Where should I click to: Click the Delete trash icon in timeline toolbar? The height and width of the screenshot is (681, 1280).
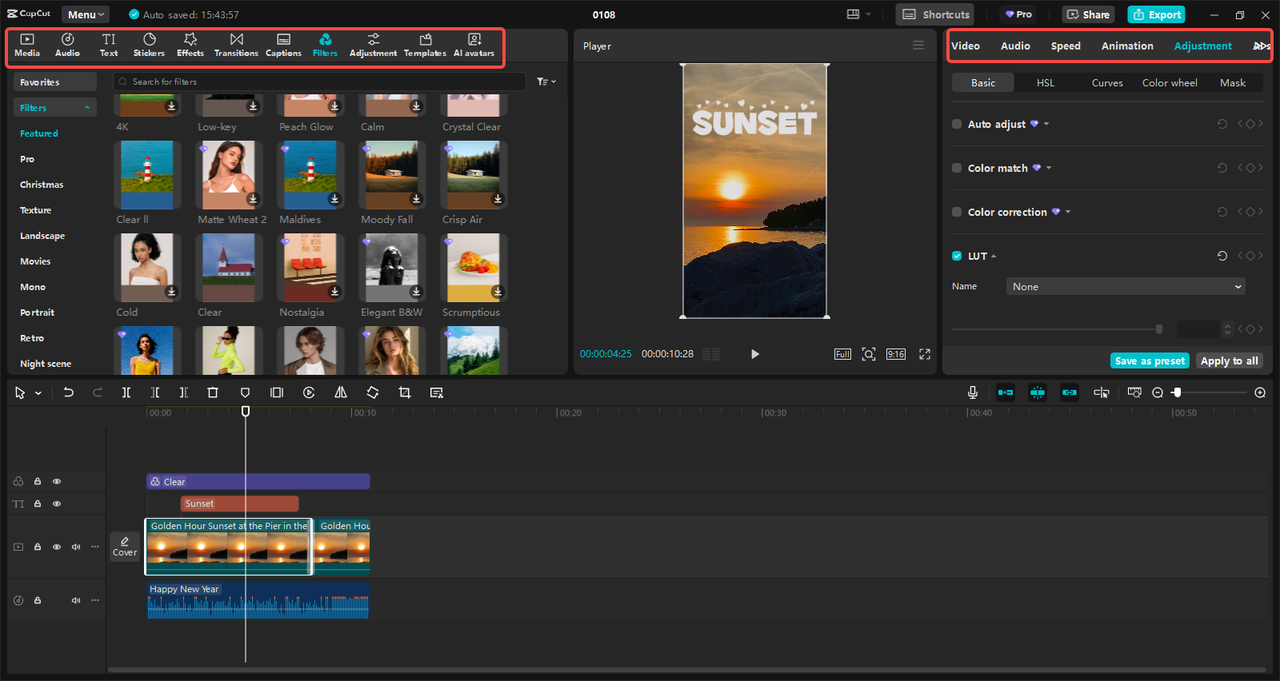212,393
